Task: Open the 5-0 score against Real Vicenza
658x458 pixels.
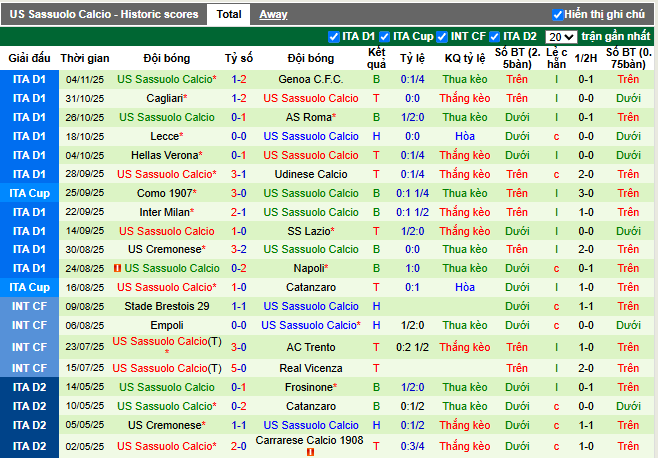Action: [x=239, y=368]
